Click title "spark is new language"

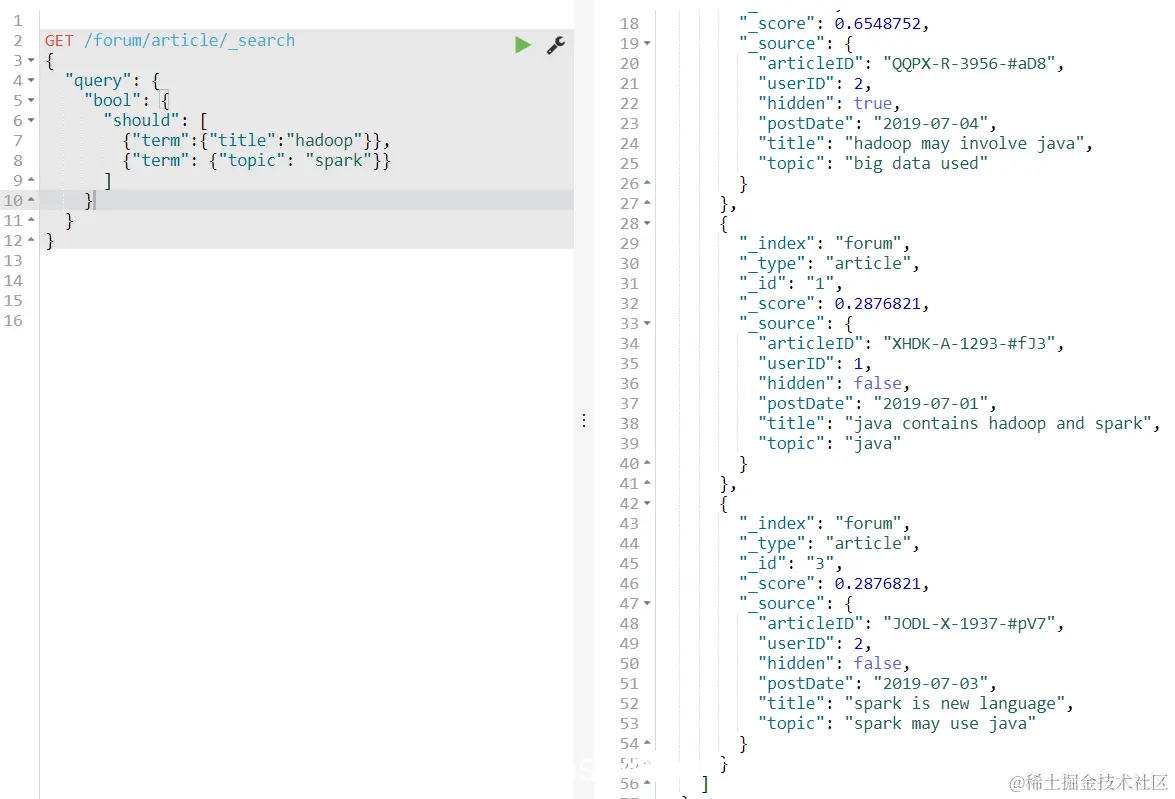pyautogui.click(x=955, y=703)
